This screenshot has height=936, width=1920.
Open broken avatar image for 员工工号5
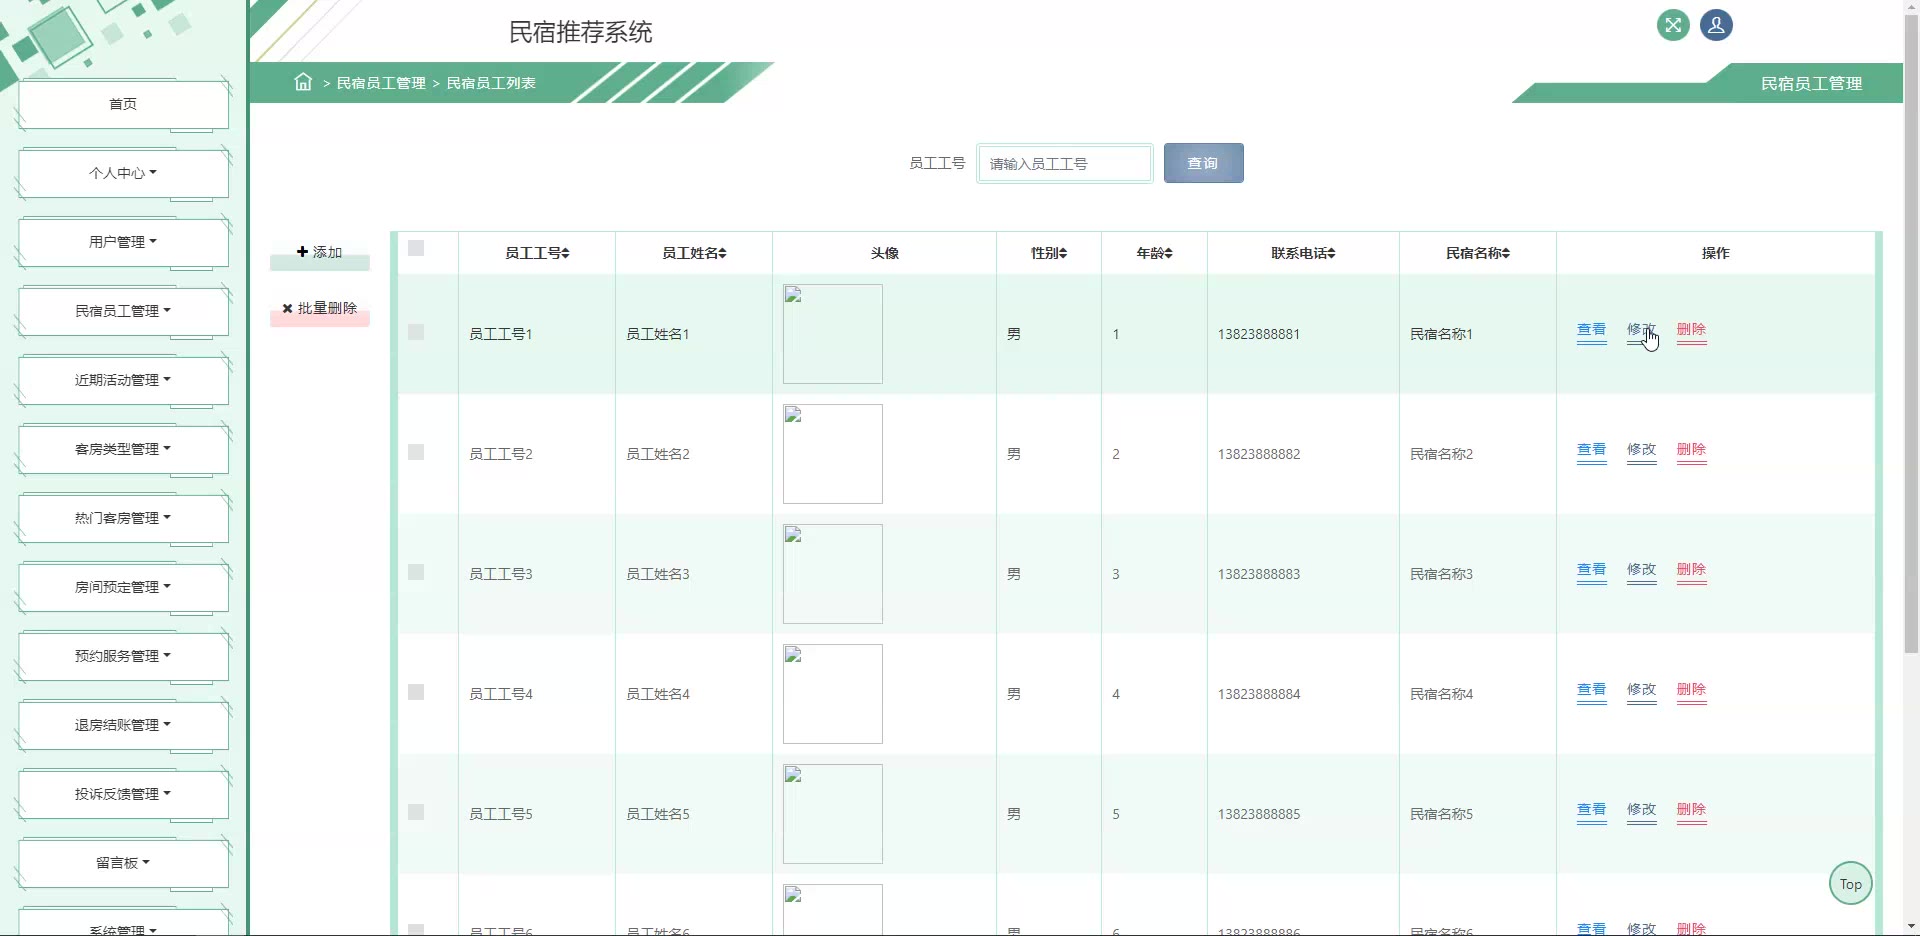[x=833, y=814]
